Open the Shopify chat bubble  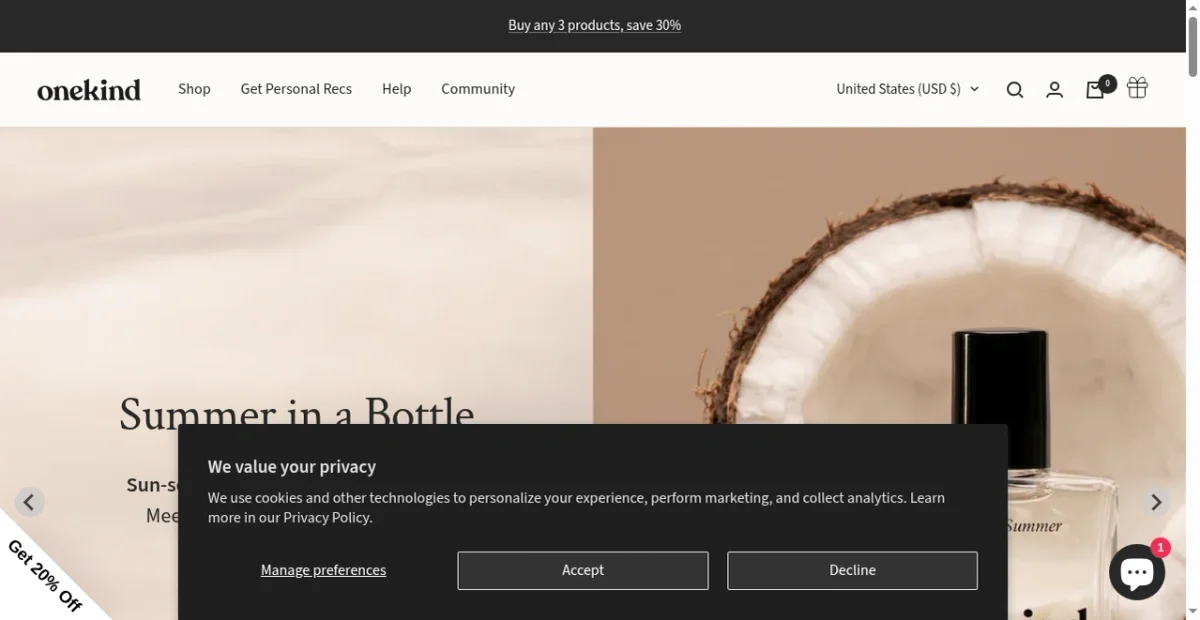point(1137,572)
